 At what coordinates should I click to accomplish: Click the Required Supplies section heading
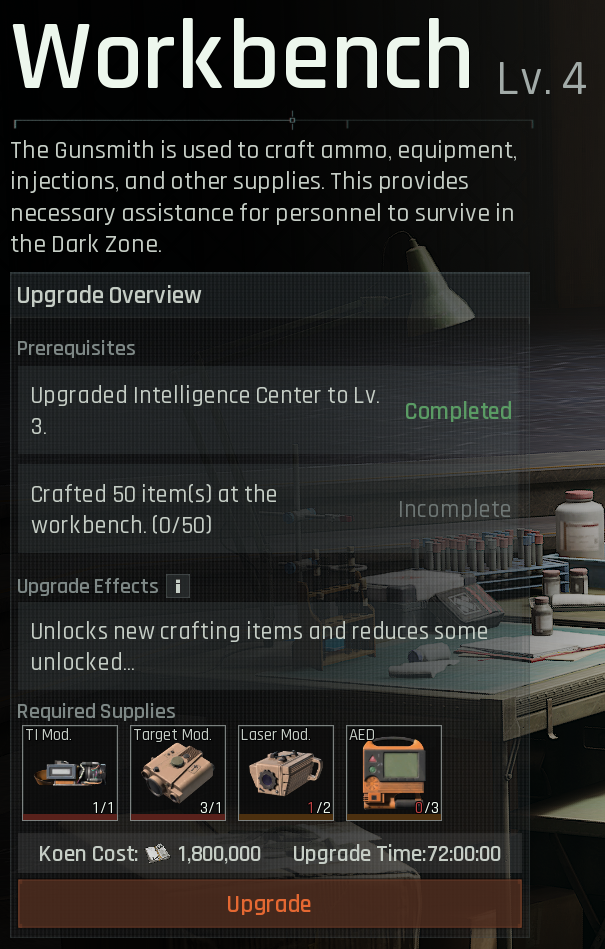click(x=96, y=711)
